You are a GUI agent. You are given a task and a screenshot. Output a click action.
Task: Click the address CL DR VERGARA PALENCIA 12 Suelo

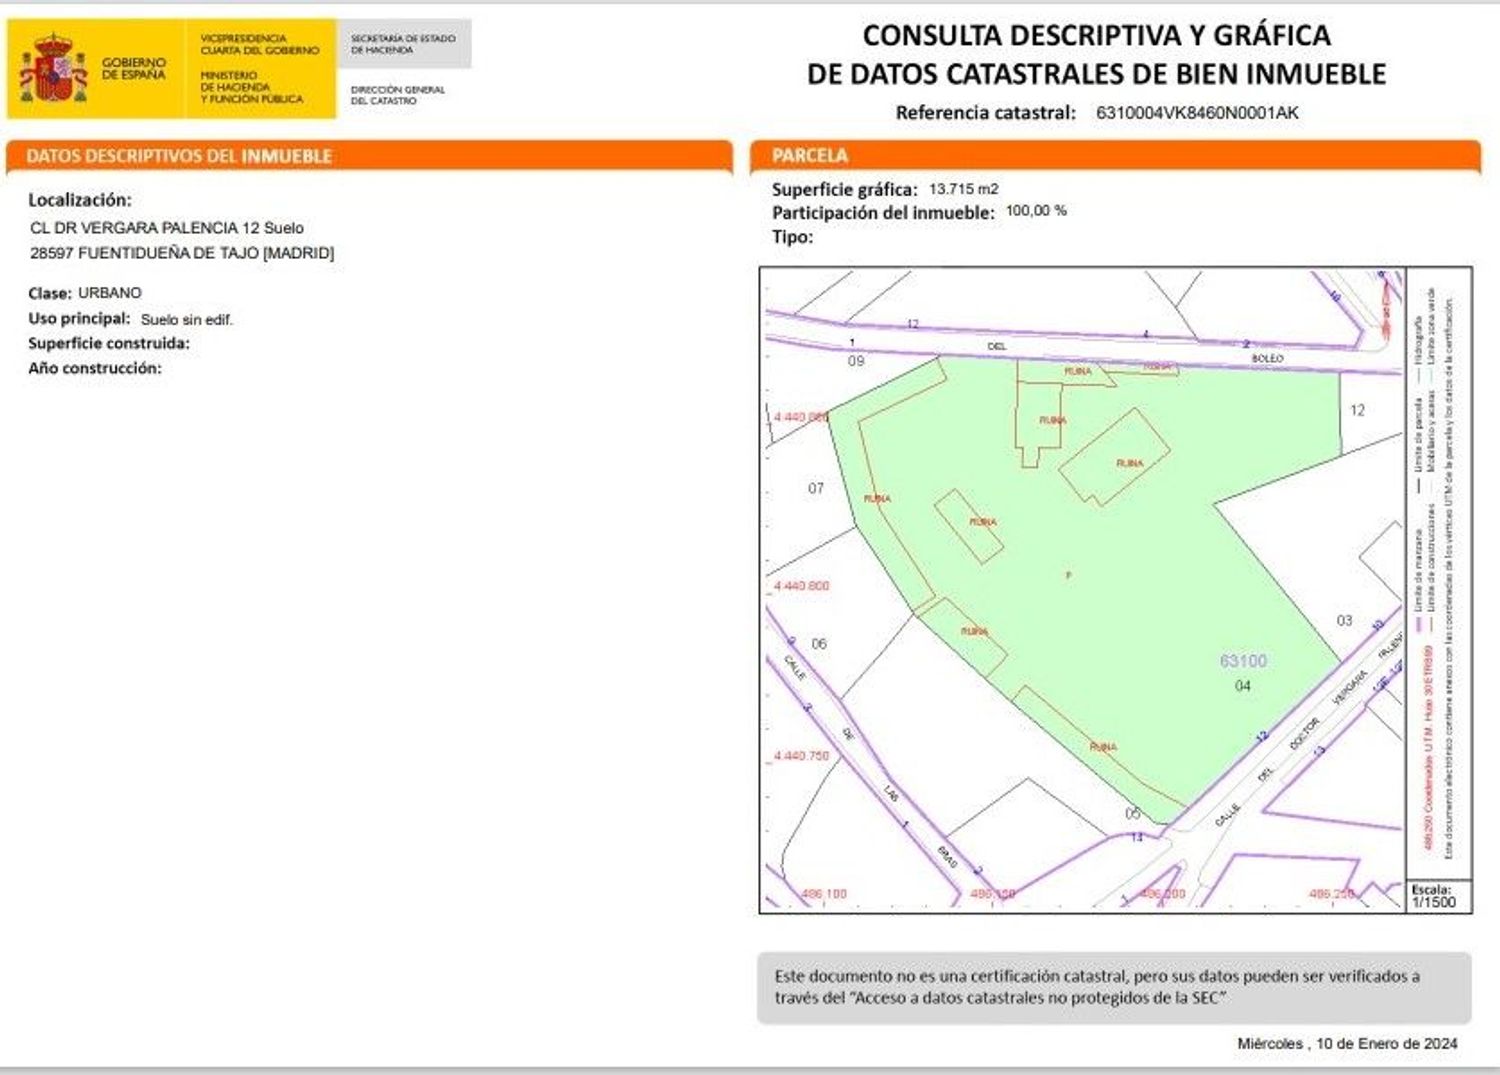(x=167, y=228)
